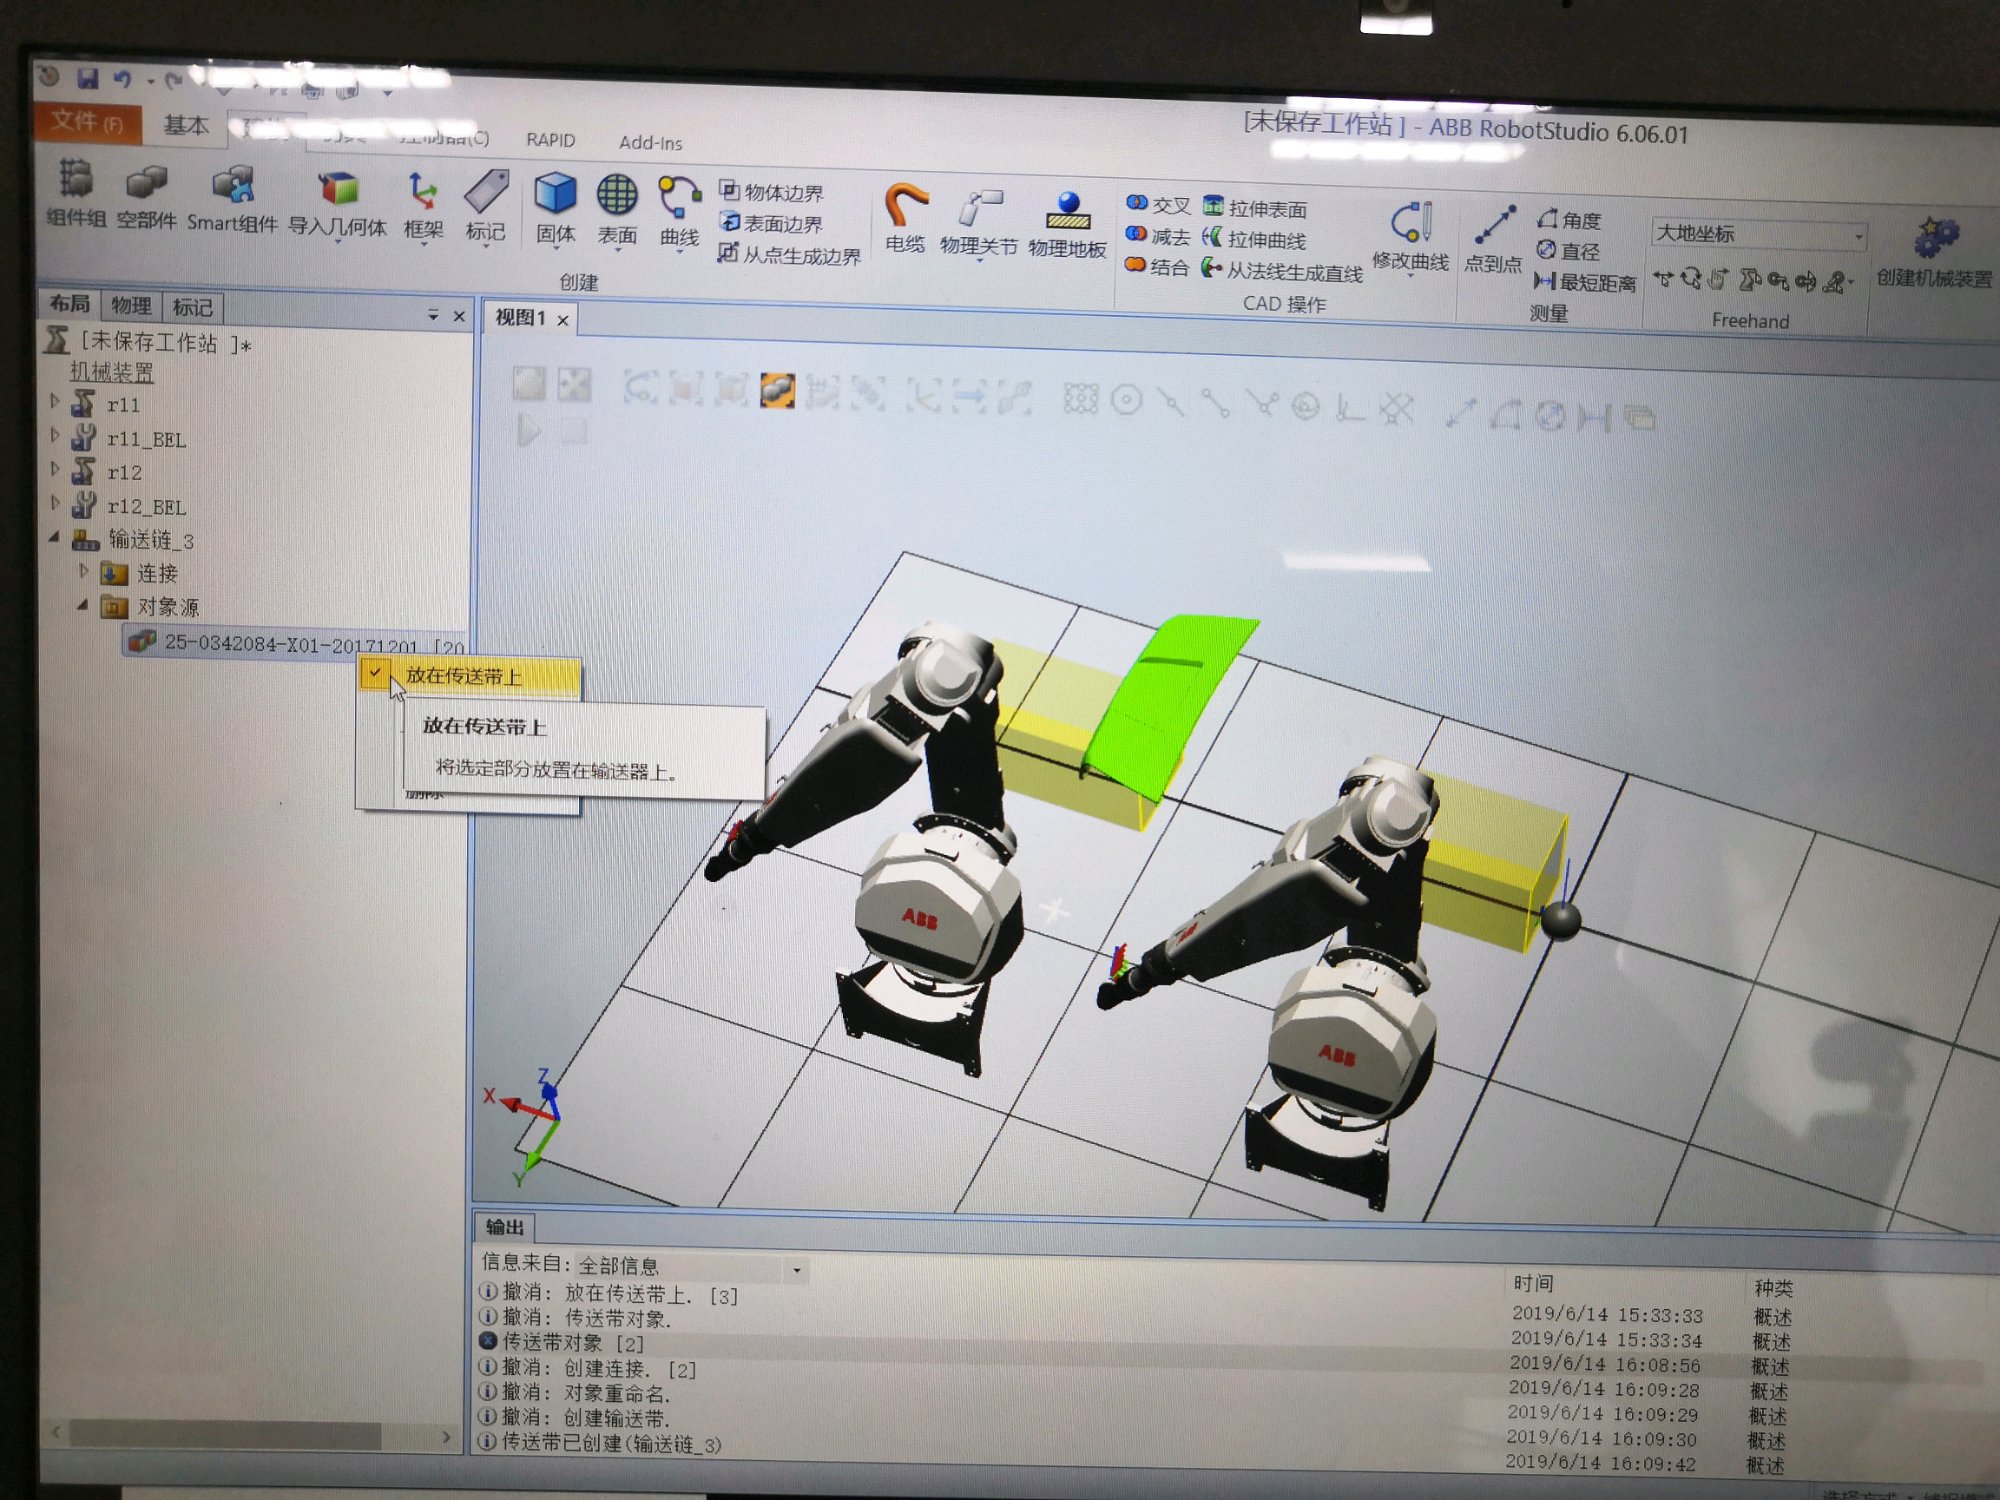
Task: Click the Modify Curve (修改曲线) icon
Action: 1410,224
